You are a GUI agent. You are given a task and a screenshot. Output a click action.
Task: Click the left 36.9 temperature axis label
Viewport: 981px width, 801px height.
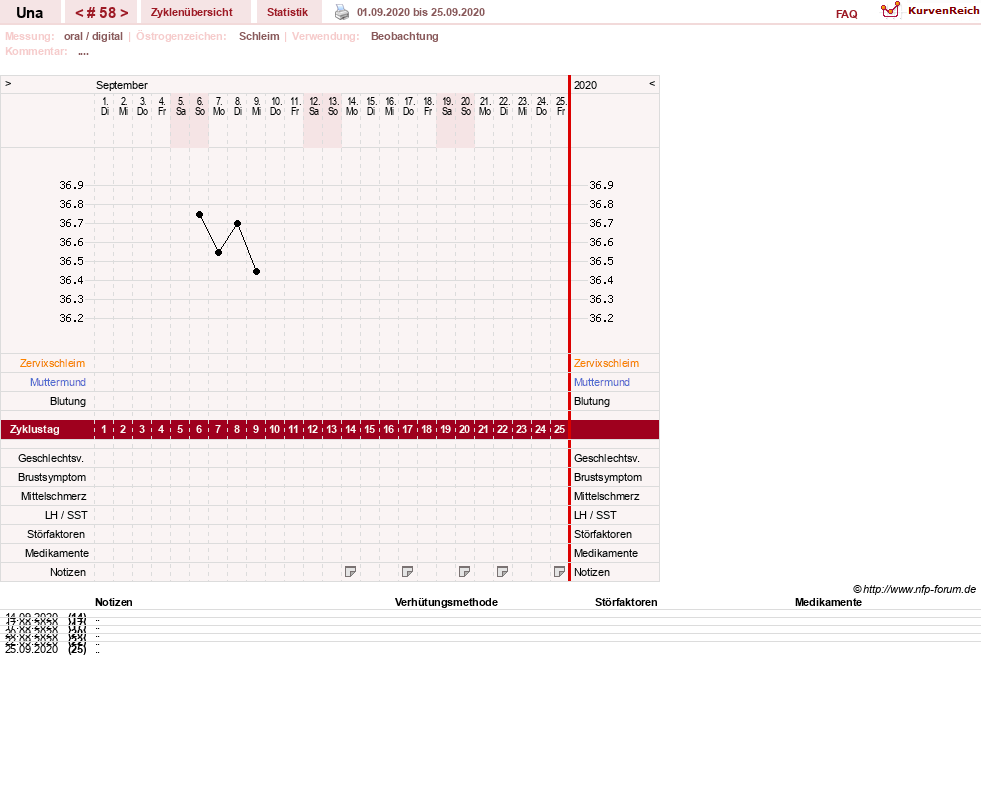(x=71, y=185)
